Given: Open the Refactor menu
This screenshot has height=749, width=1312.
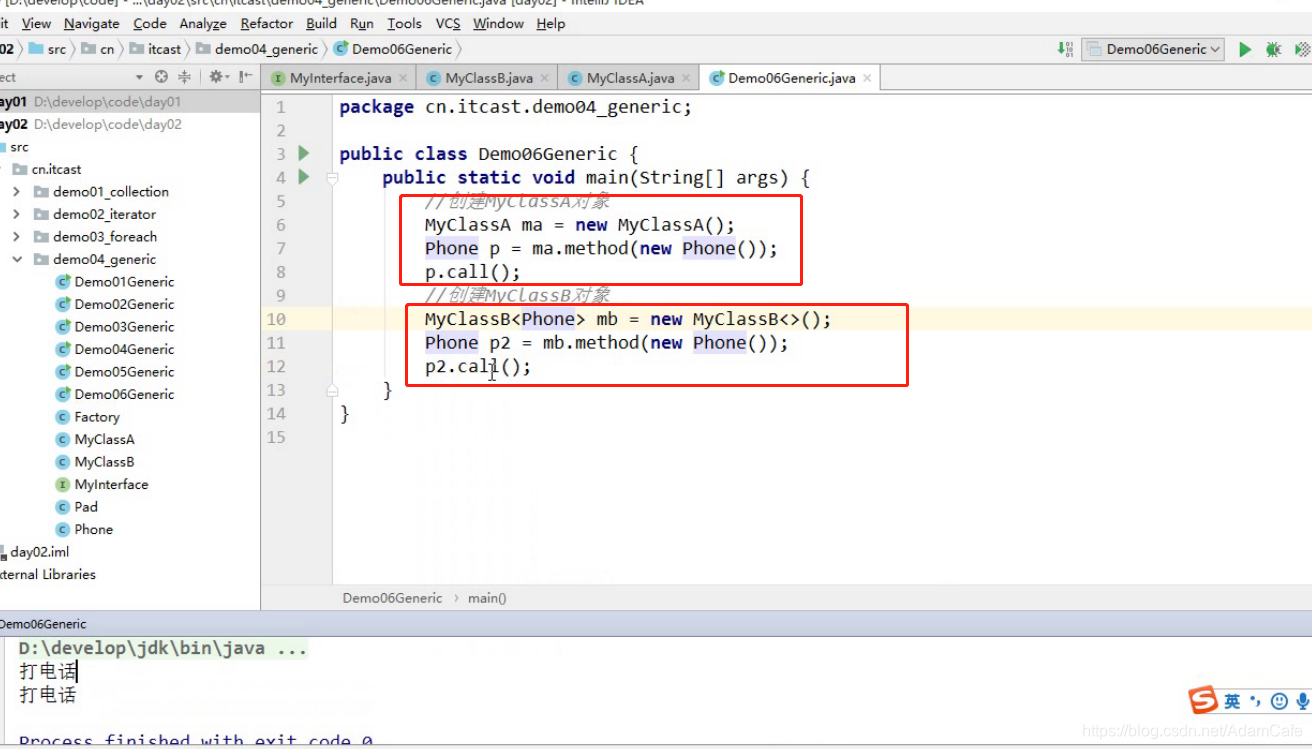Looking at the screenshot, I should point(267,23).
